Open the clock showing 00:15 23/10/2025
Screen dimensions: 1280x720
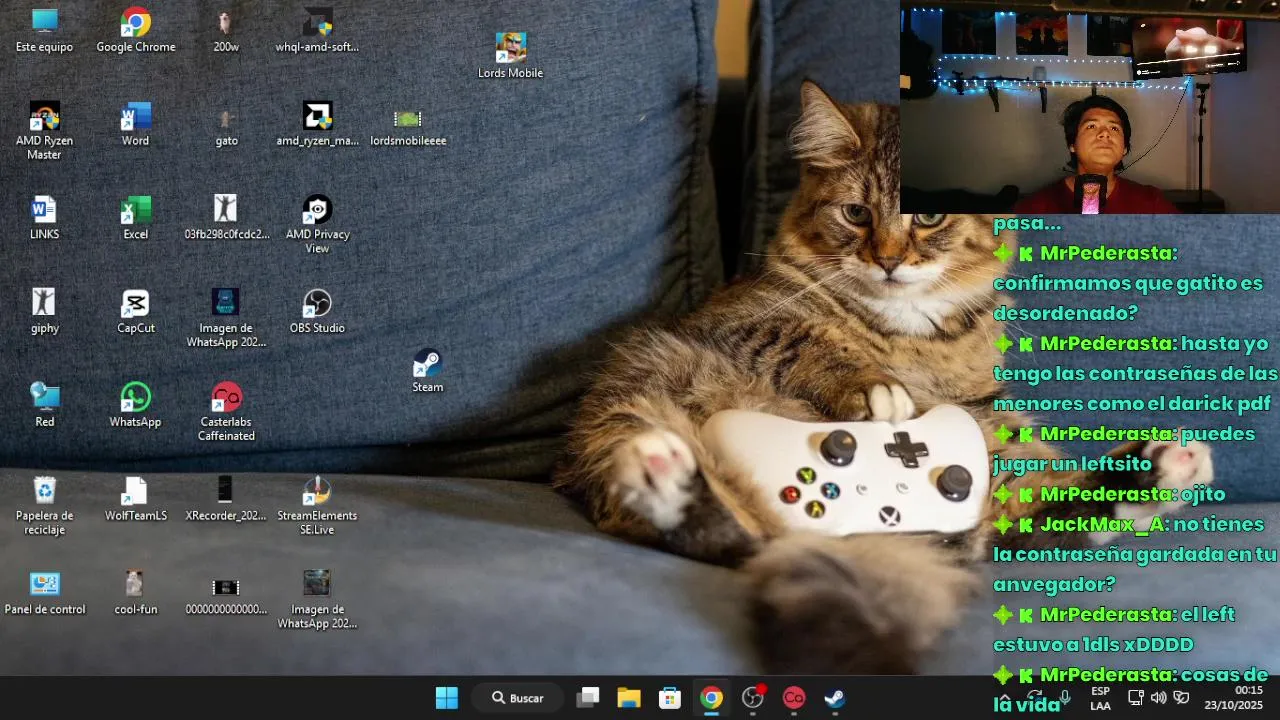(x=1233, y=698)
